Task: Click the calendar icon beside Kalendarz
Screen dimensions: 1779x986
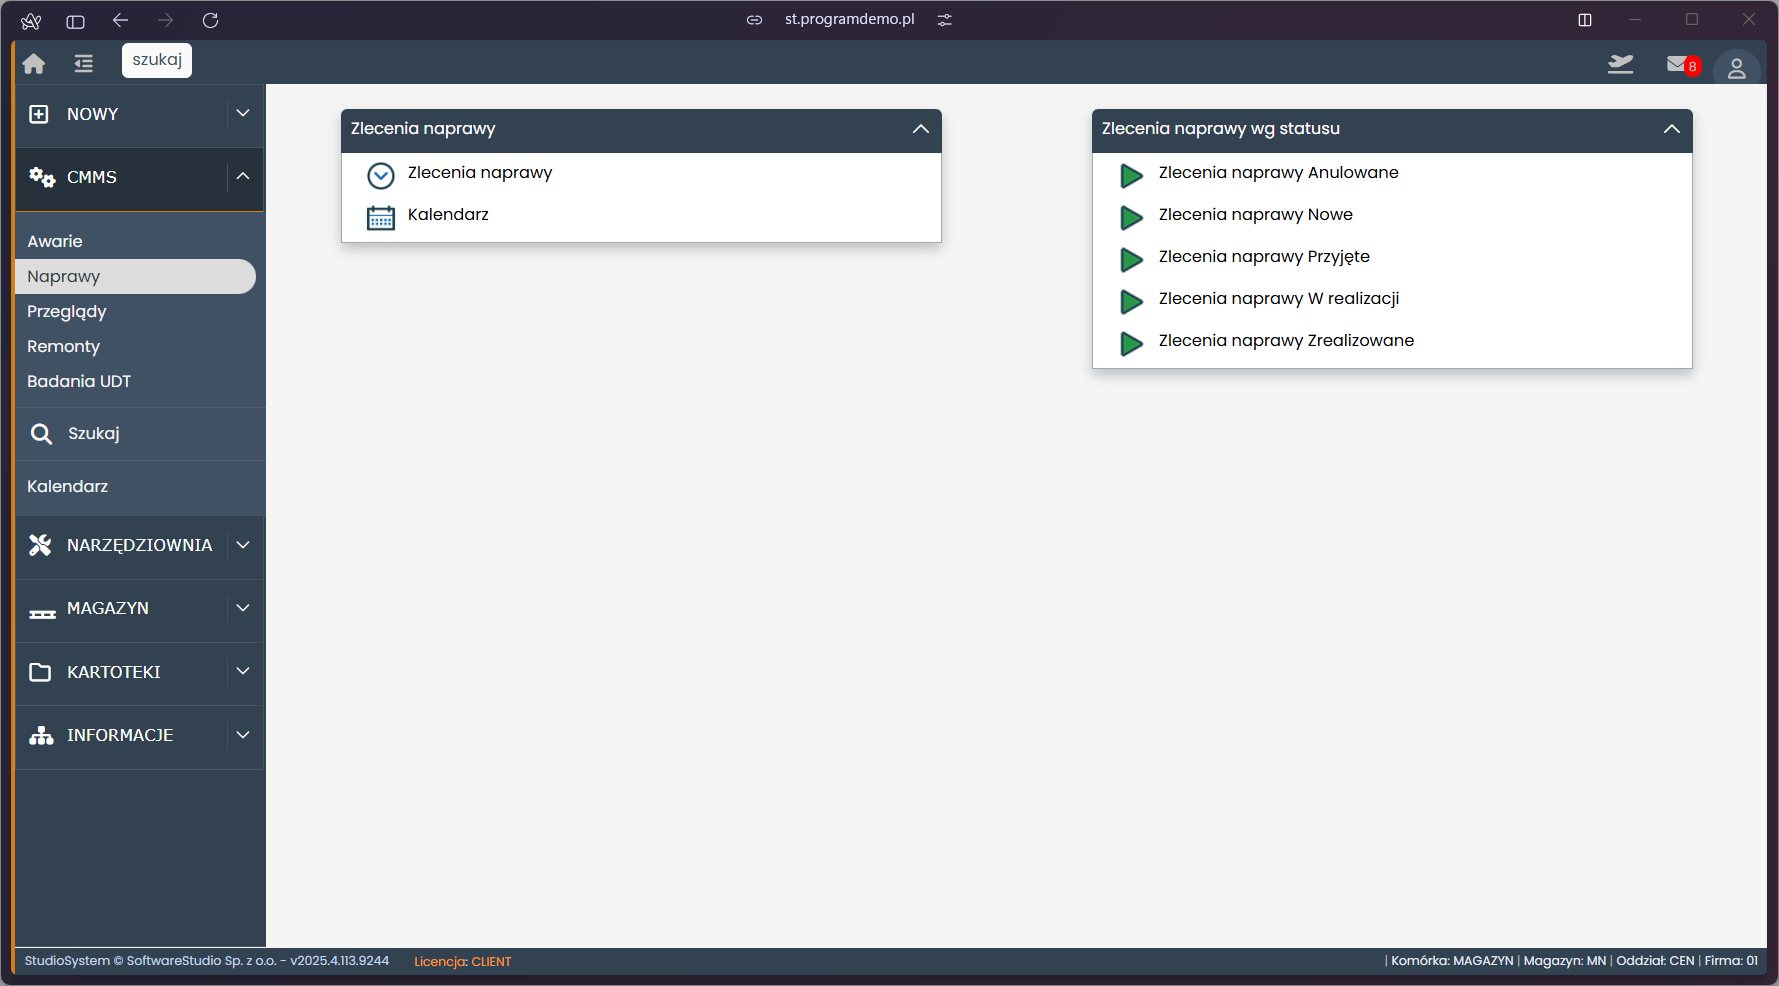Action: coord(381,217)
